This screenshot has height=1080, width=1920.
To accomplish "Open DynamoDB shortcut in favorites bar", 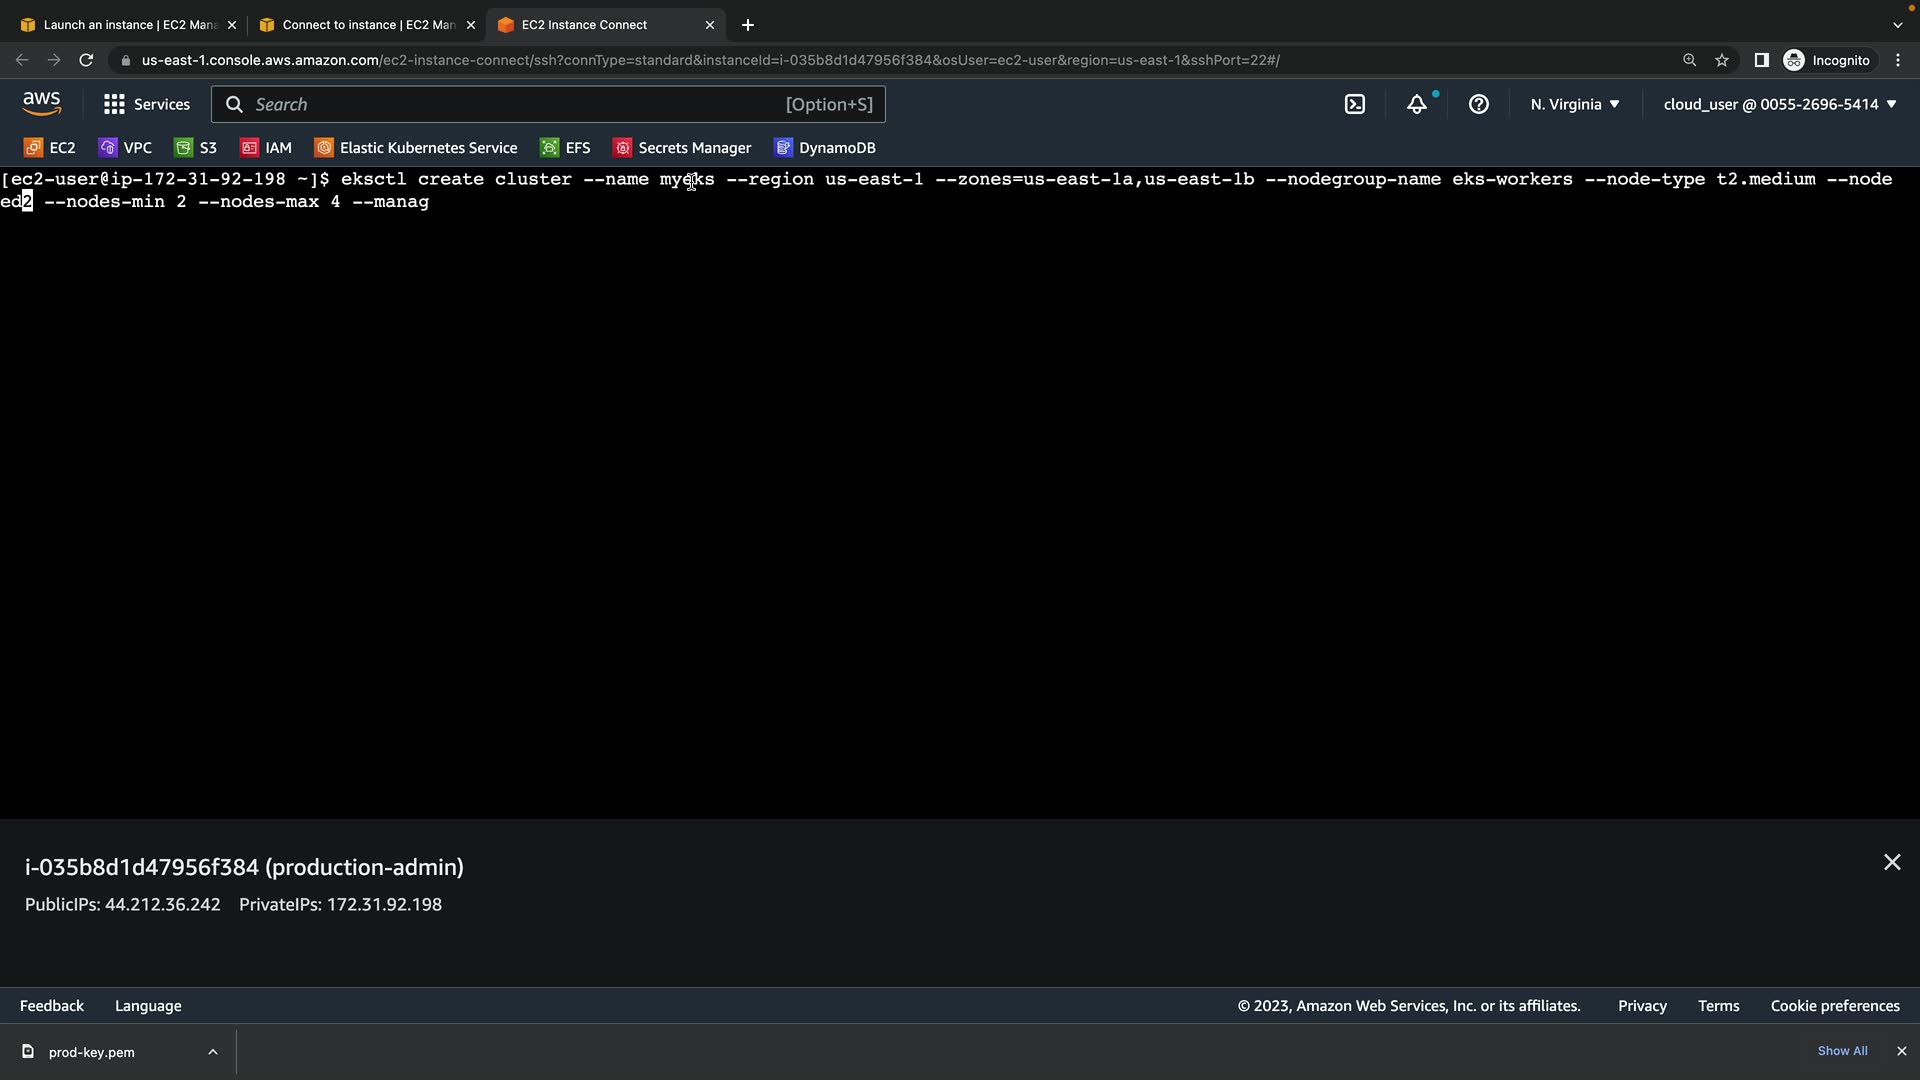I will coord(825,148).
